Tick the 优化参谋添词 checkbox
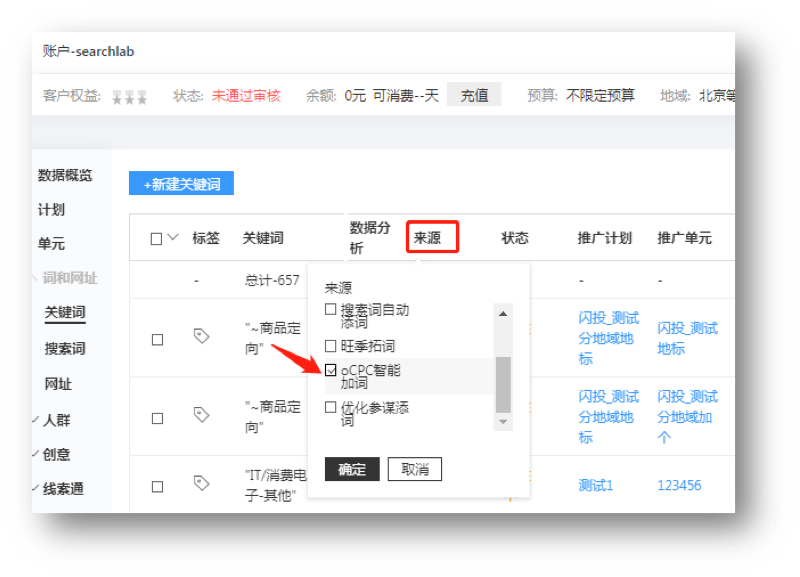The width and height of the screenshot is (800, 577). click(x=331, y=407)
